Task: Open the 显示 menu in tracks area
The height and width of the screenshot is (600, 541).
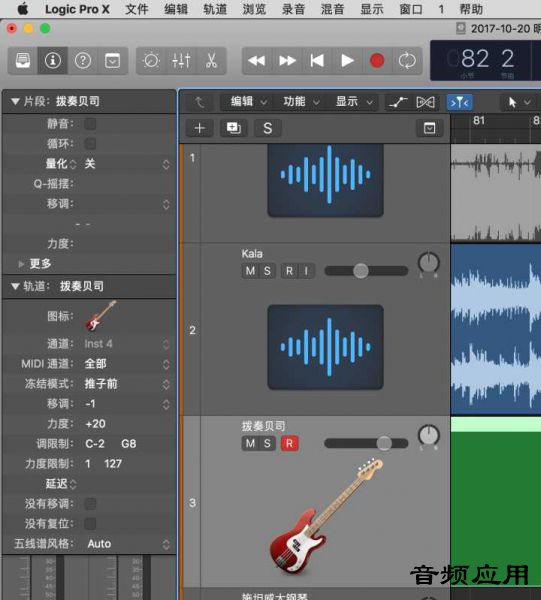Action: [354, 102]
